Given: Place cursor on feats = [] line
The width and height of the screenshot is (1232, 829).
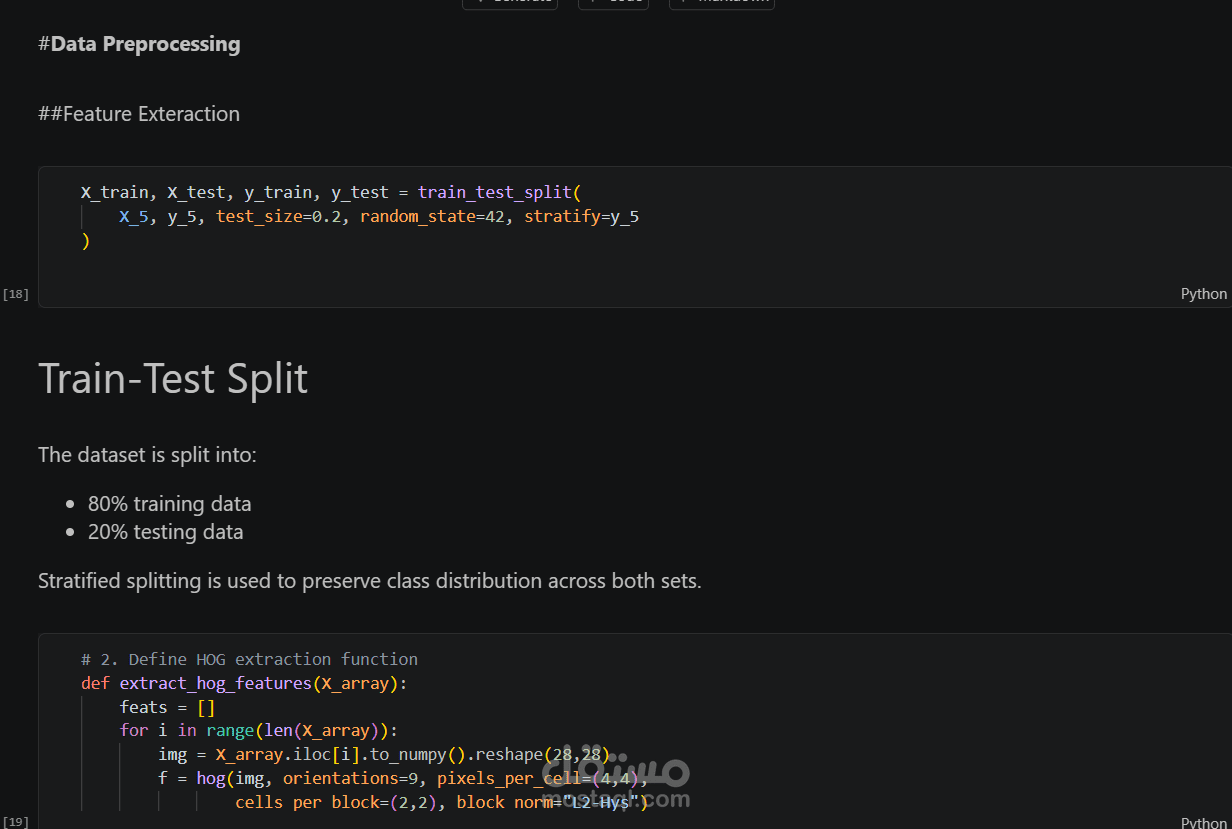Looking at the screenshot, I should pos(167,707).
